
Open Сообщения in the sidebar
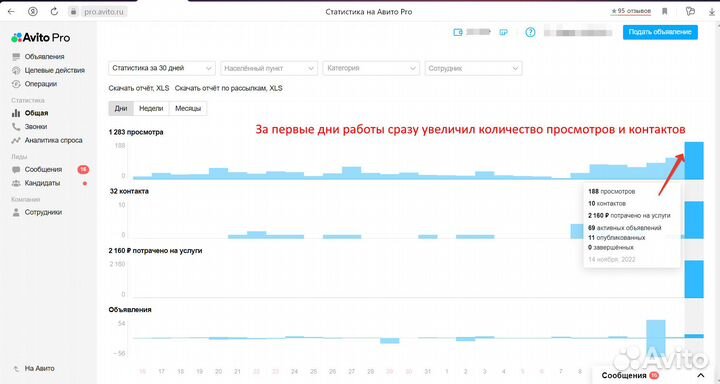pos(43,169)
